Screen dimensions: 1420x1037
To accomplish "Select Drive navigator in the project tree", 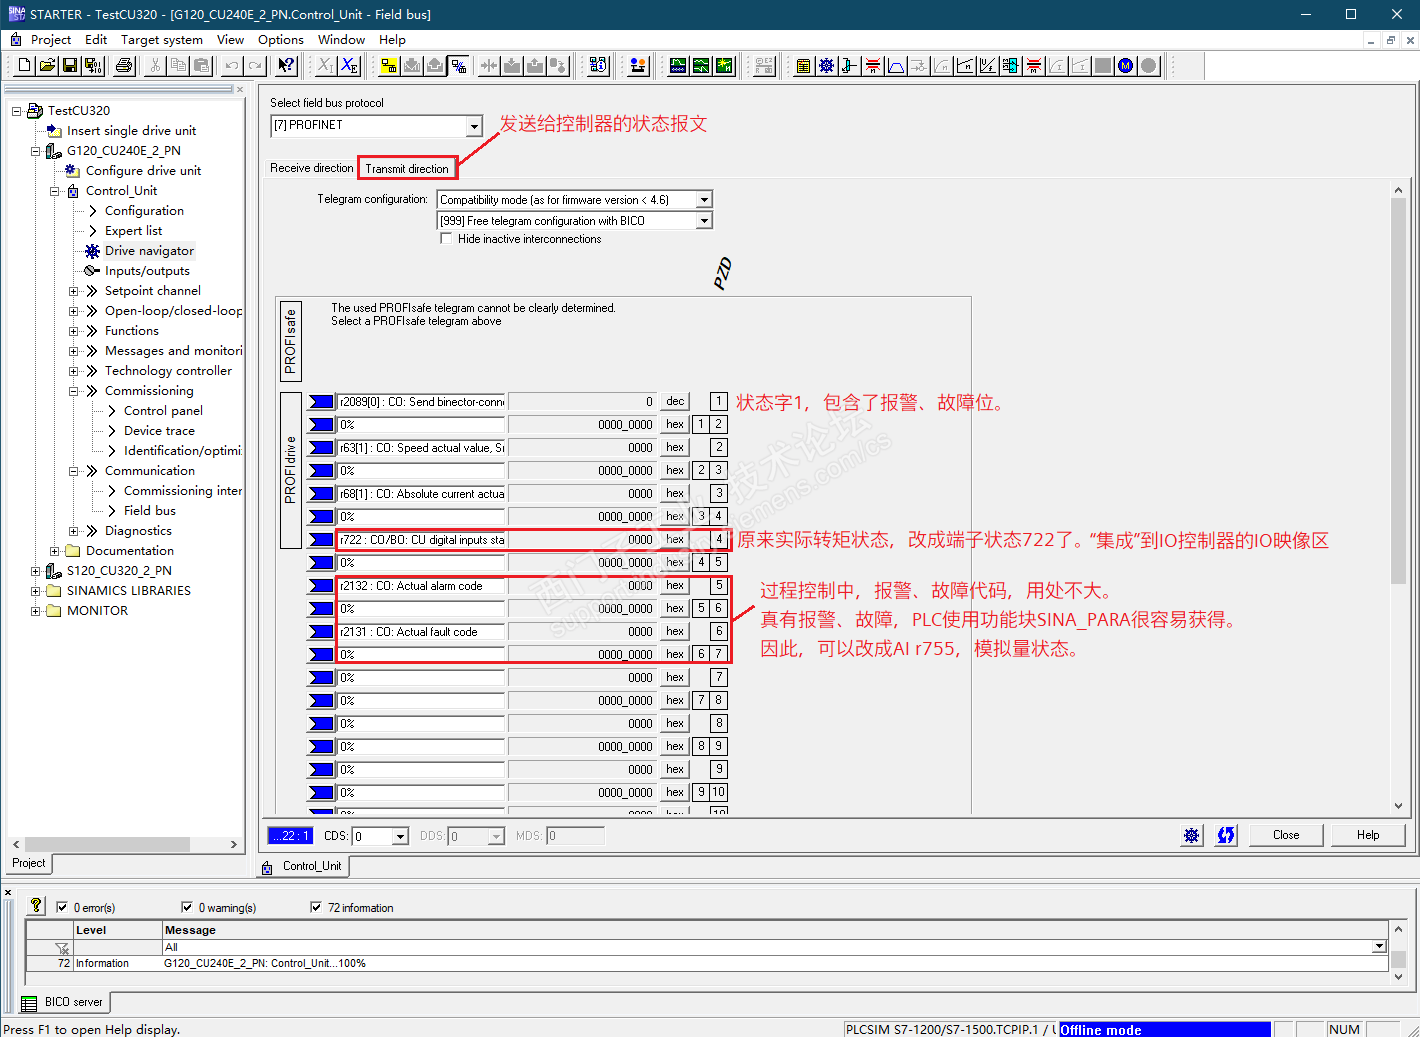I will pos(149,251).
